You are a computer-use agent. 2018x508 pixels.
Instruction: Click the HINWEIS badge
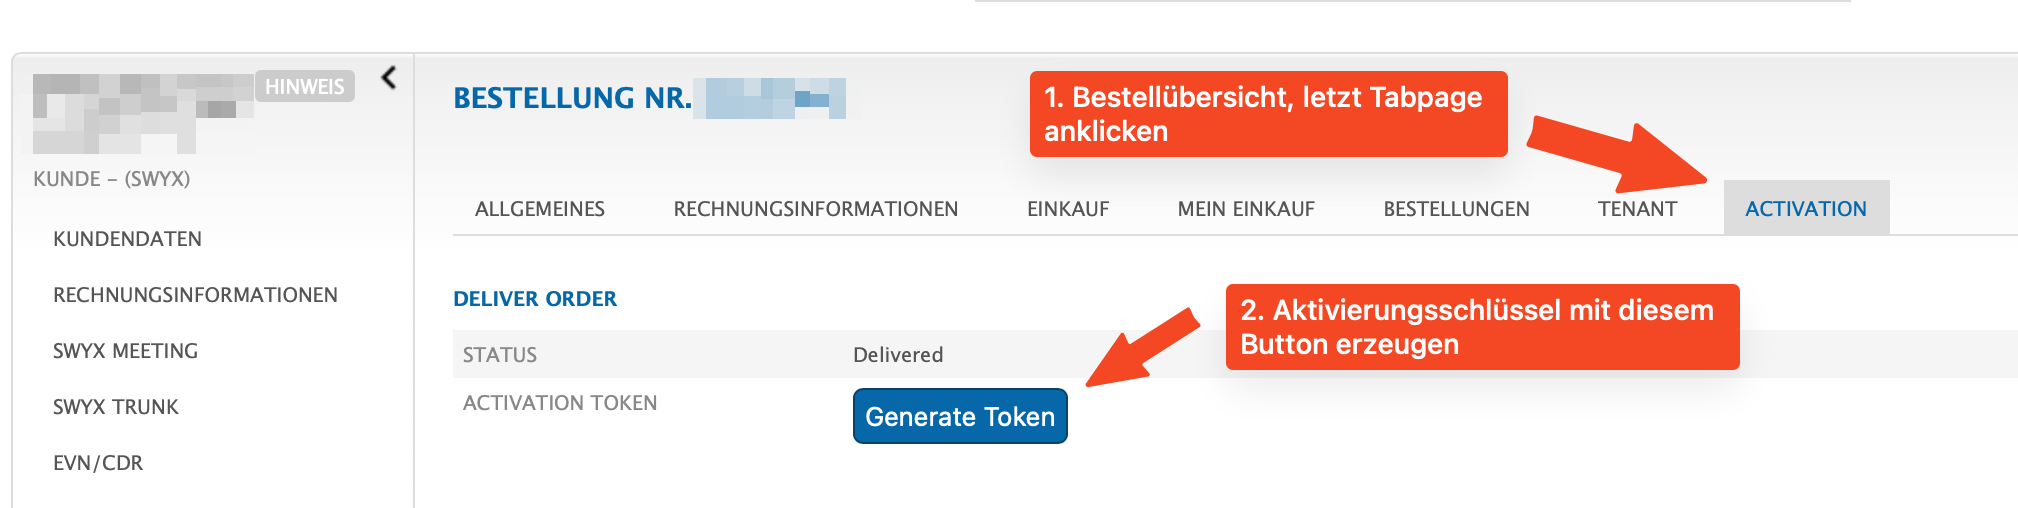(305, 87)
